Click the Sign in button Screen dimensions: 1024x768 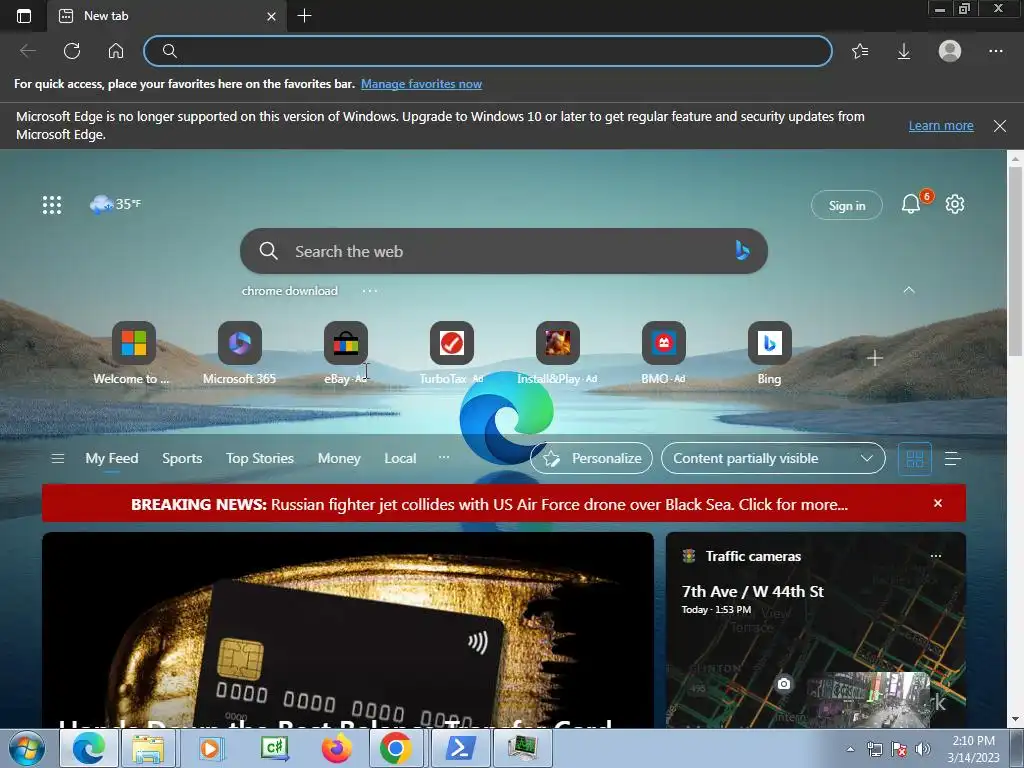[846, 206]
